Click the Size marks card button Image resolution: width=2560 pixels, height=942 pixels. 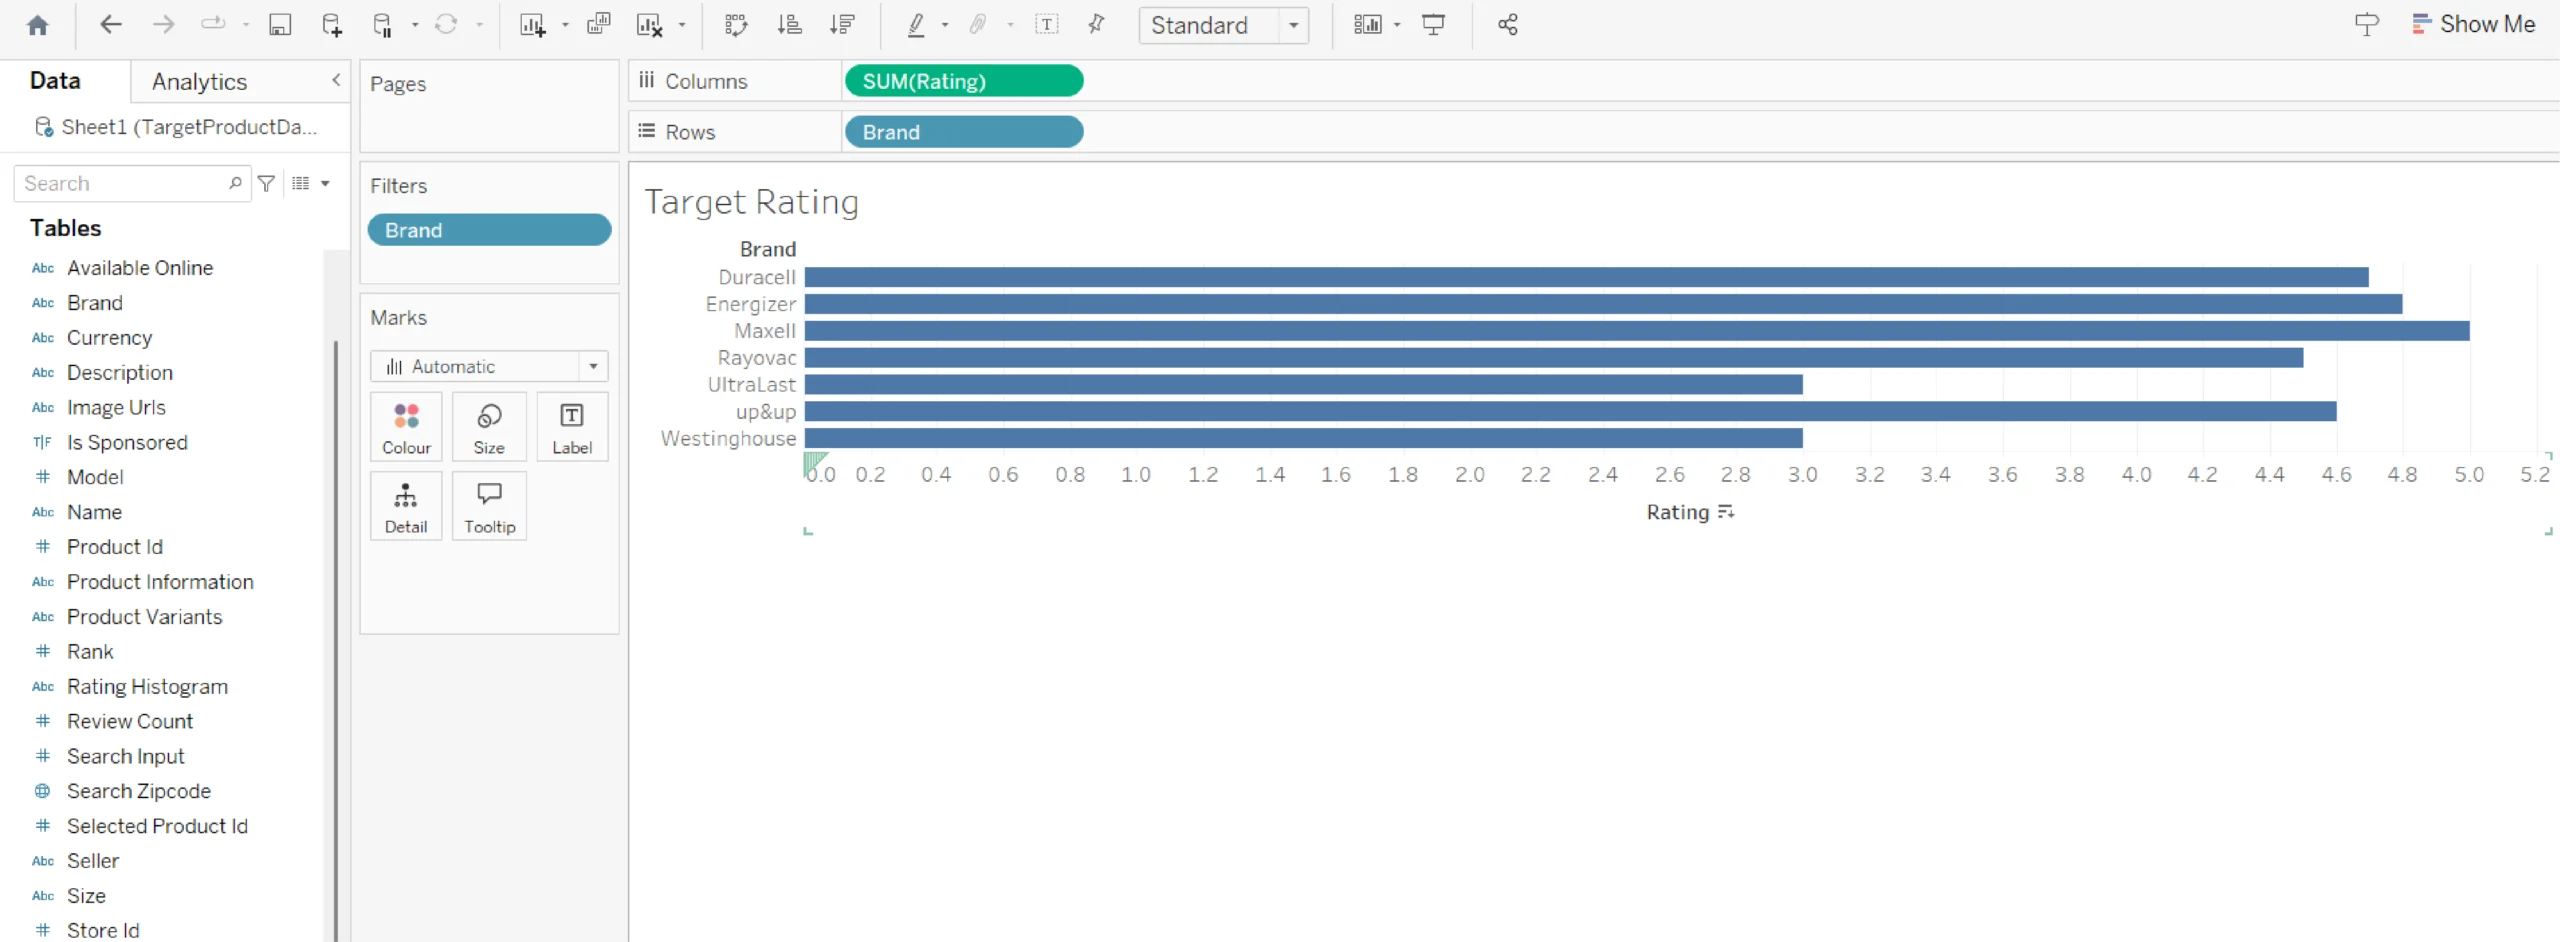point(489,427)
